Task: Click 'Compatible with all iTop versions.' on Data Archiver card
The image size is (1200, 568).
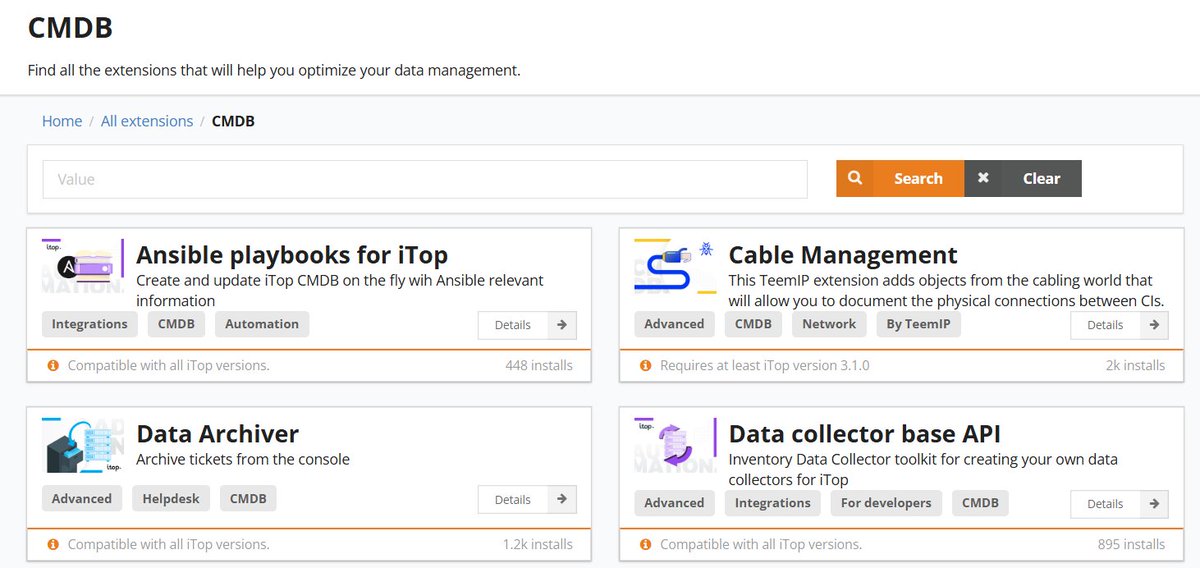Action: coord(168,545)
